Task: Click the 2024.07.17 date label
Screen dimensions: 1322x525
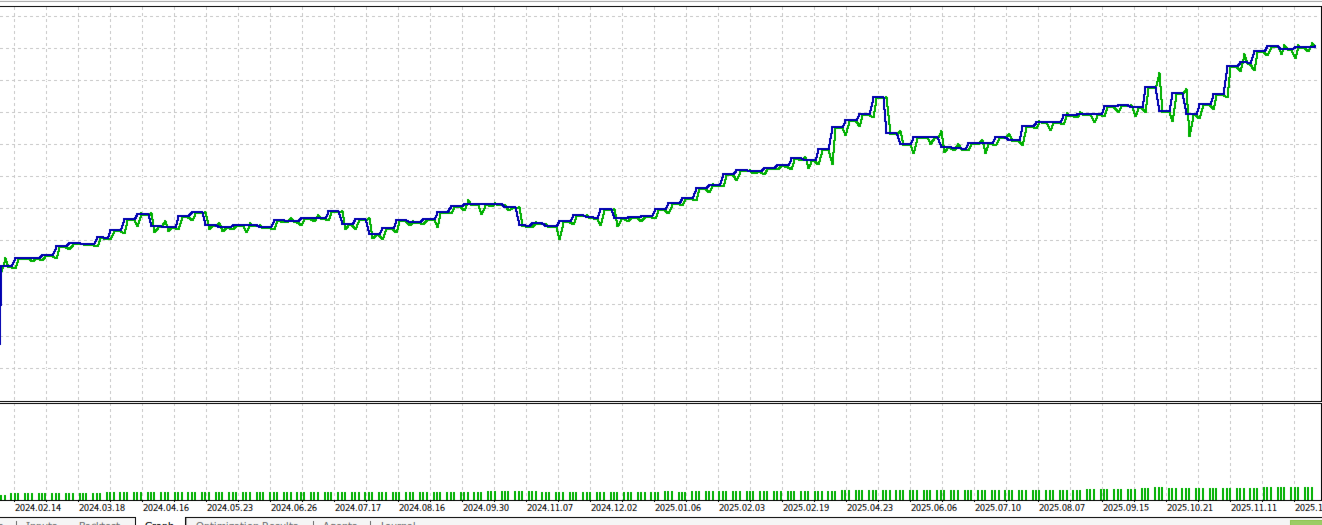Action: [358, 508]
